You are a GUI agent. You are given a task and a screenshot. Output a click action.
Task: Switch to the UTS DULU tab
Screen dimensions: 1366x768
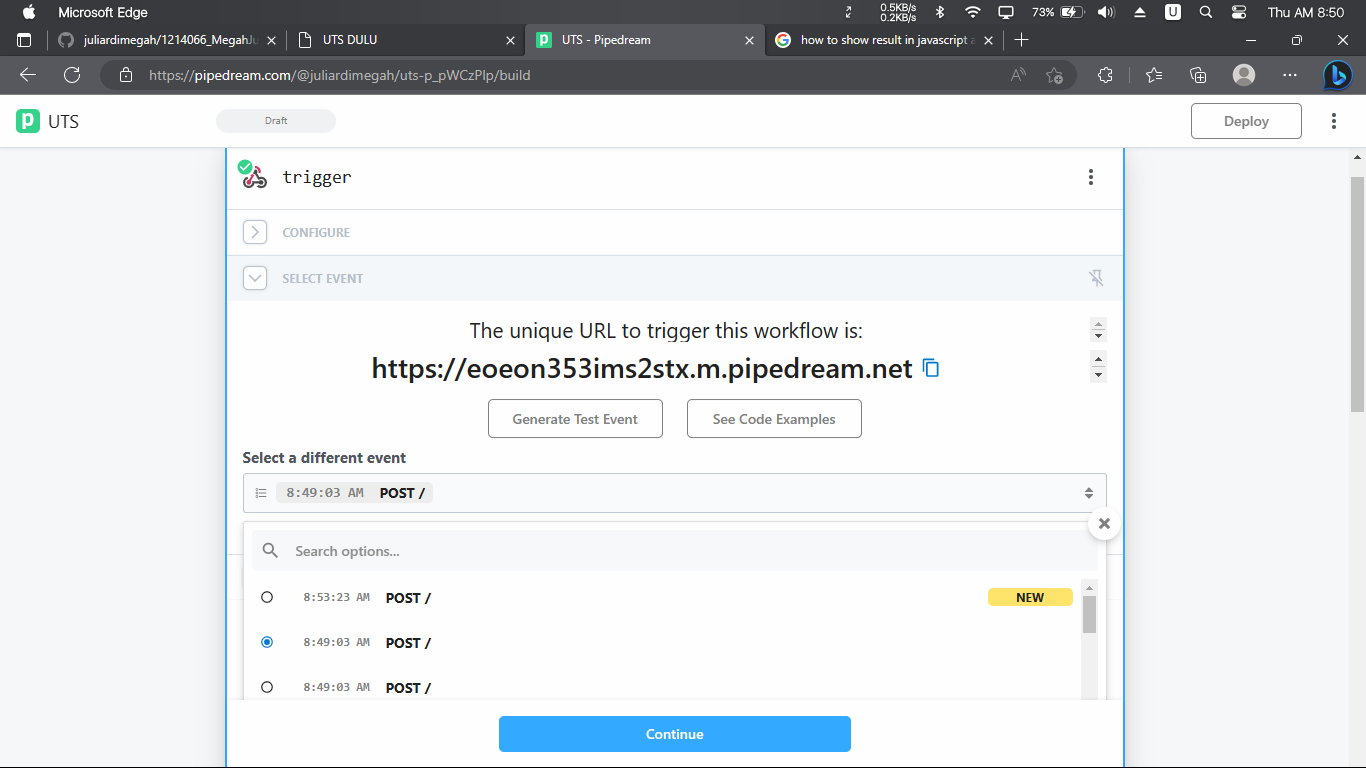407,40
